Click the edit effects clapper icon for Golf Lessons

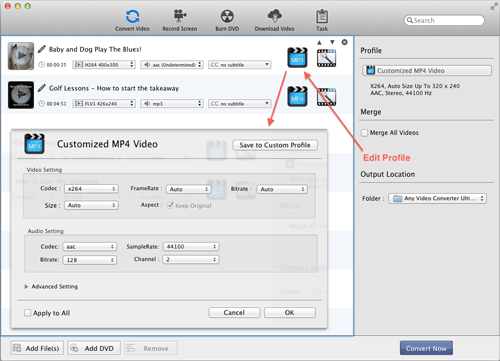326,97
